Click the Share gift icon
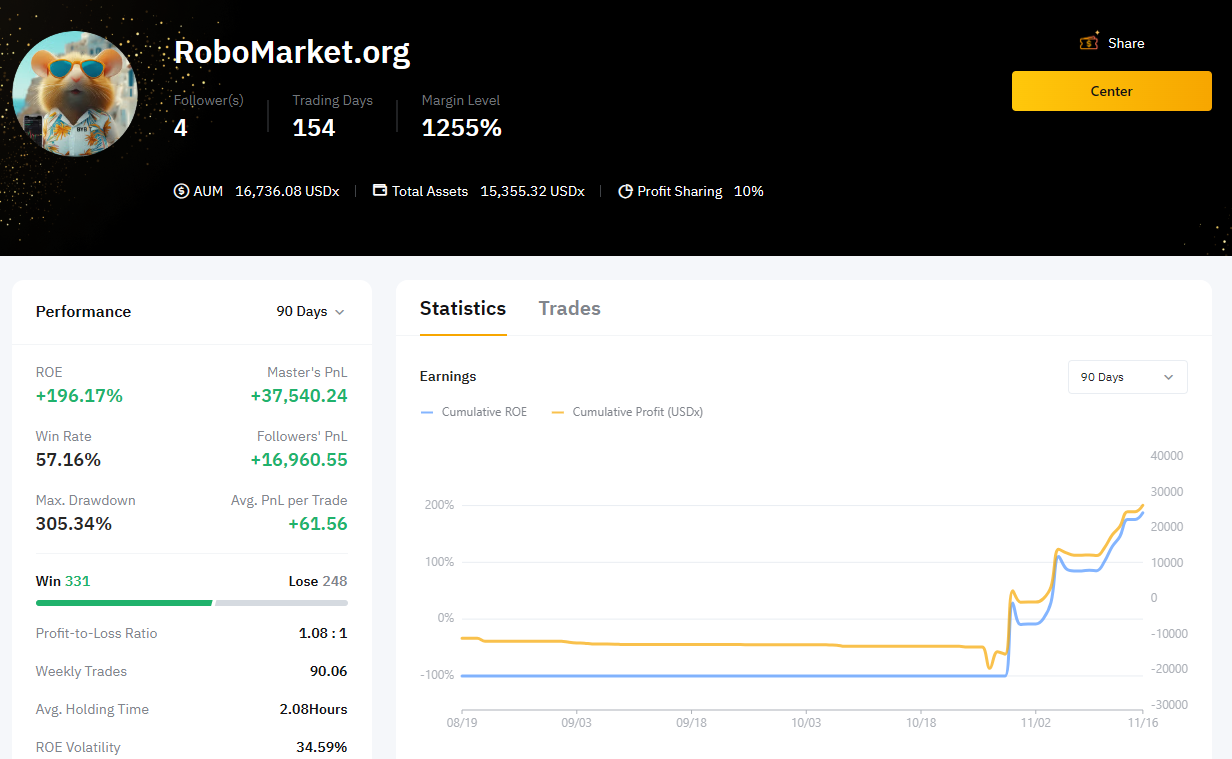The height and width of the screenshot is (759, 1232). click(1089, 42)
